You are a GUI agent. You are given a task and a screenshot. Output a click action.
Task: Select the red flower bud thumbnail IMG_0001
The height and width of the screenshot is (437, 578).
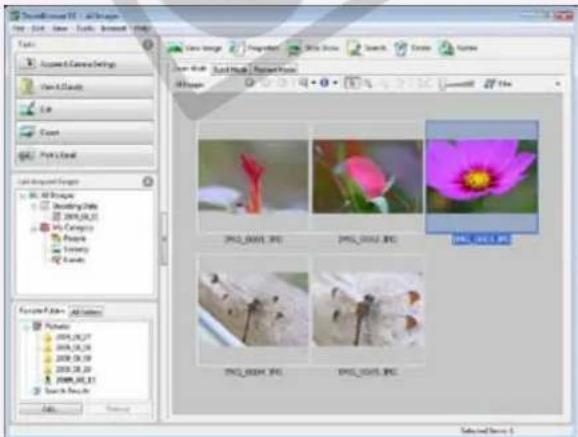[x=253, y=176]
